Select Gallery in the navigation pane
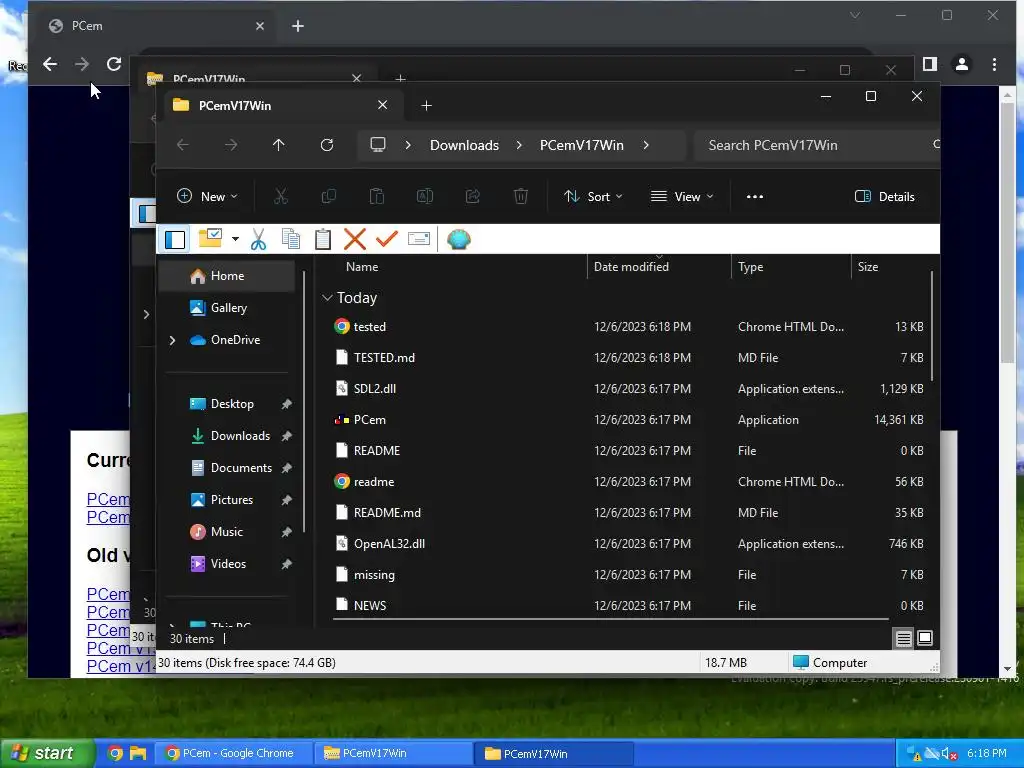 point(227,308)
